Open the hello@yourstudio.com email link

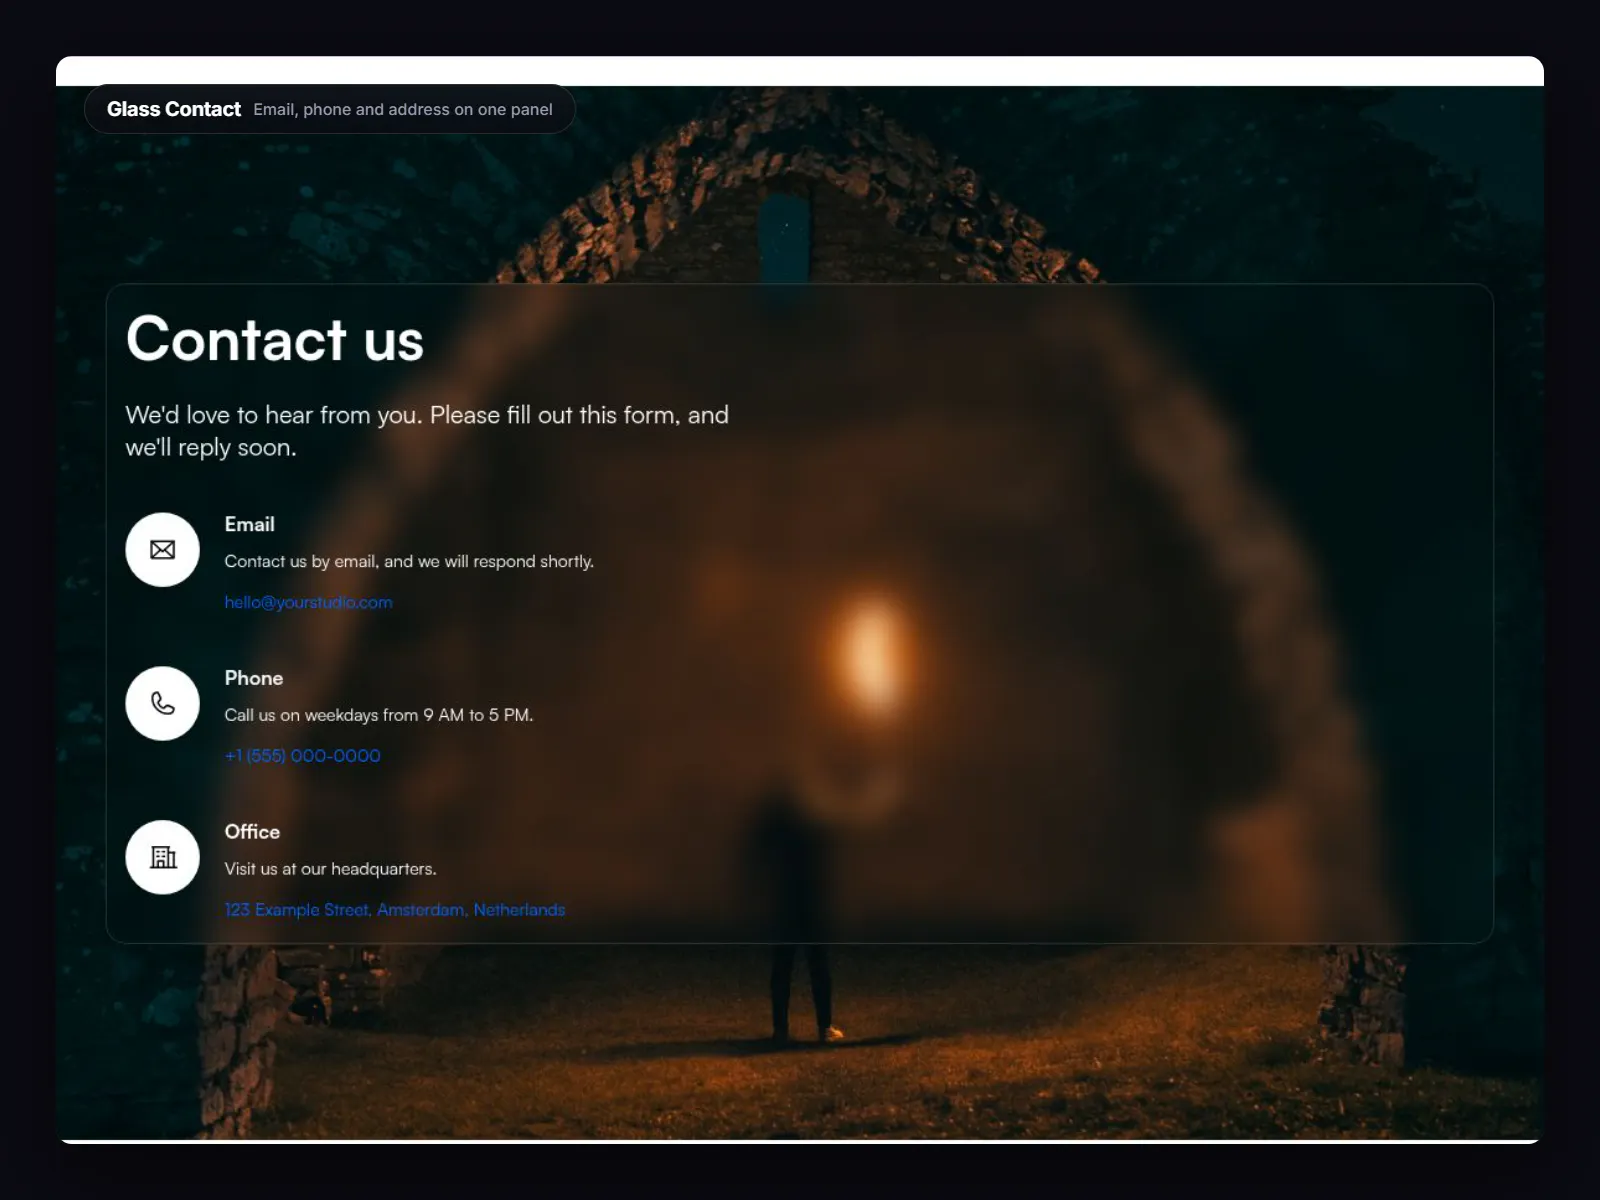(308, 602)
